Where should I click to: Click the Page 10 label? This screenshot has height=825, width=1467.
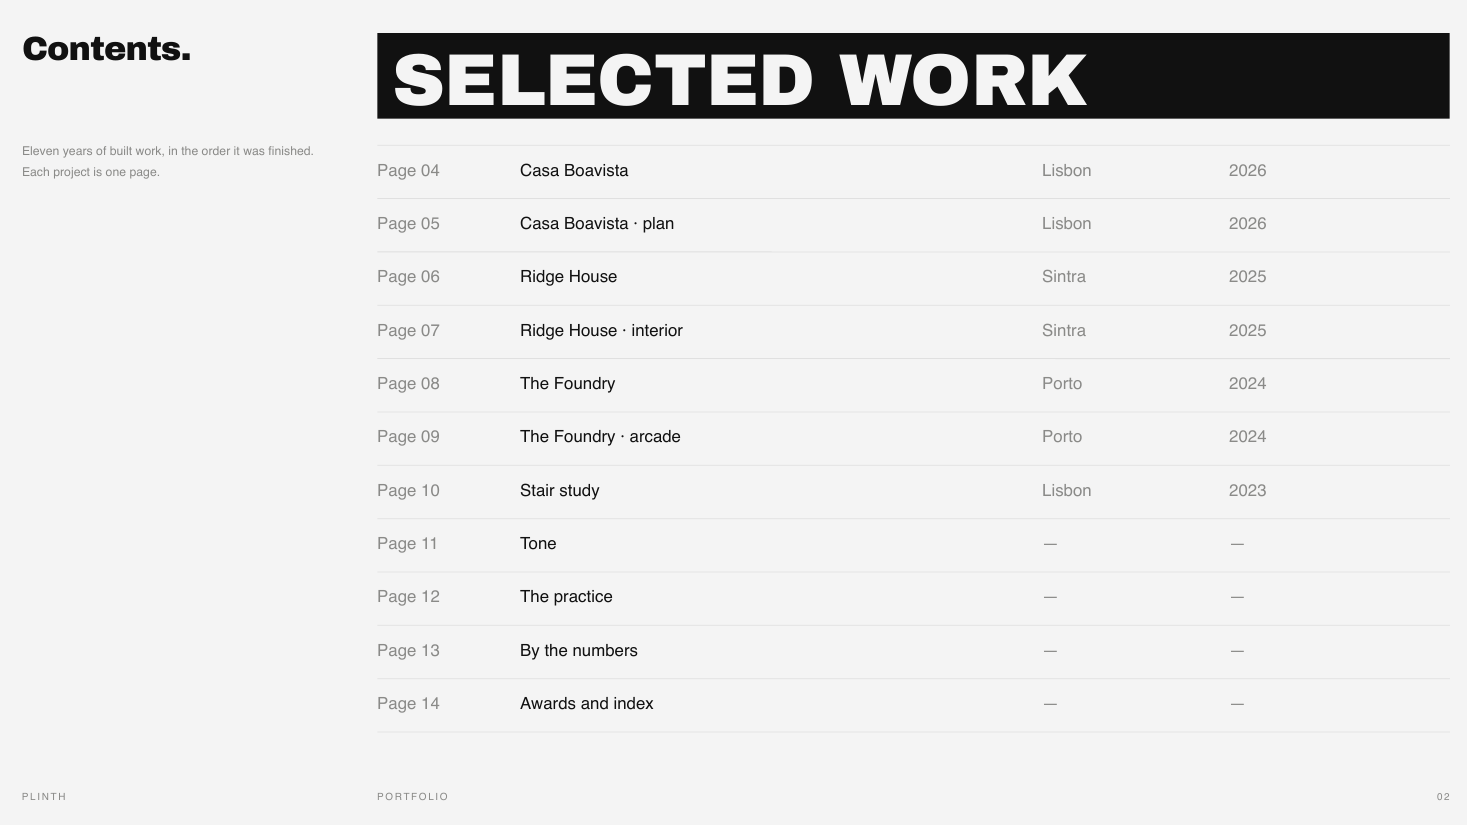pyautogui.click(x=408, y=491)
